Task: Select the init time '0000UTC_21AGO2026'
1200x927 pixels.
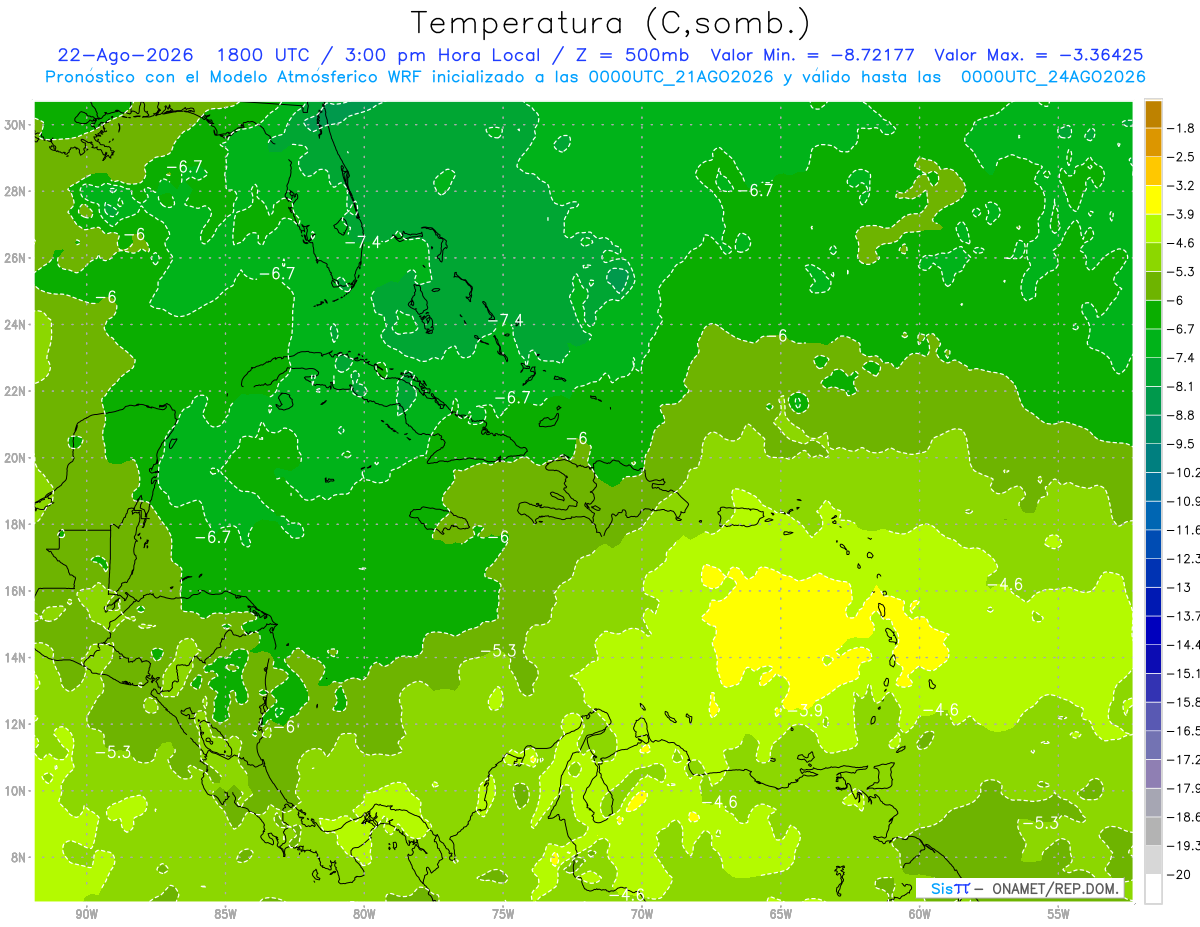Action: coord(681,77)
